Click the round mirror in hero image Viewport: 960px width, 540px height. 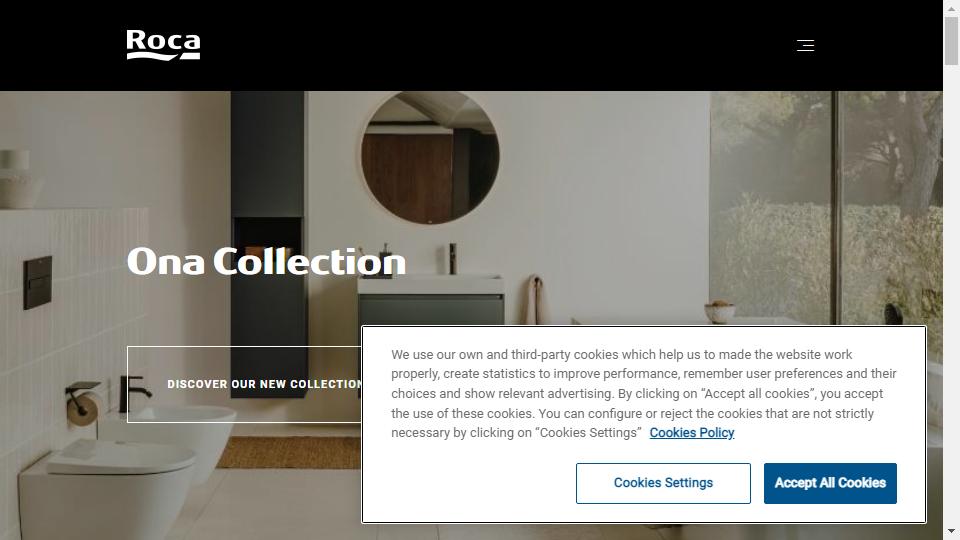click(430, 157)
